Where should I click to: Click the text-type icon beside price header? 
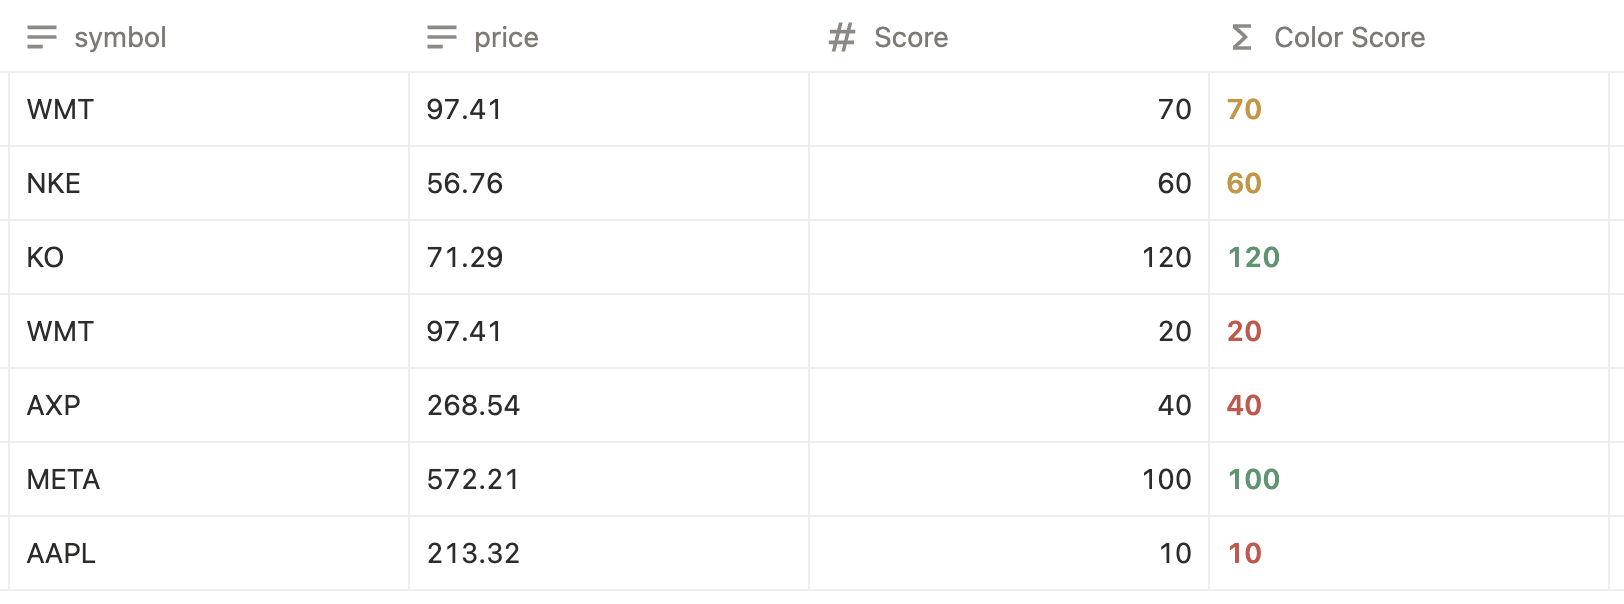coord(440,37)
